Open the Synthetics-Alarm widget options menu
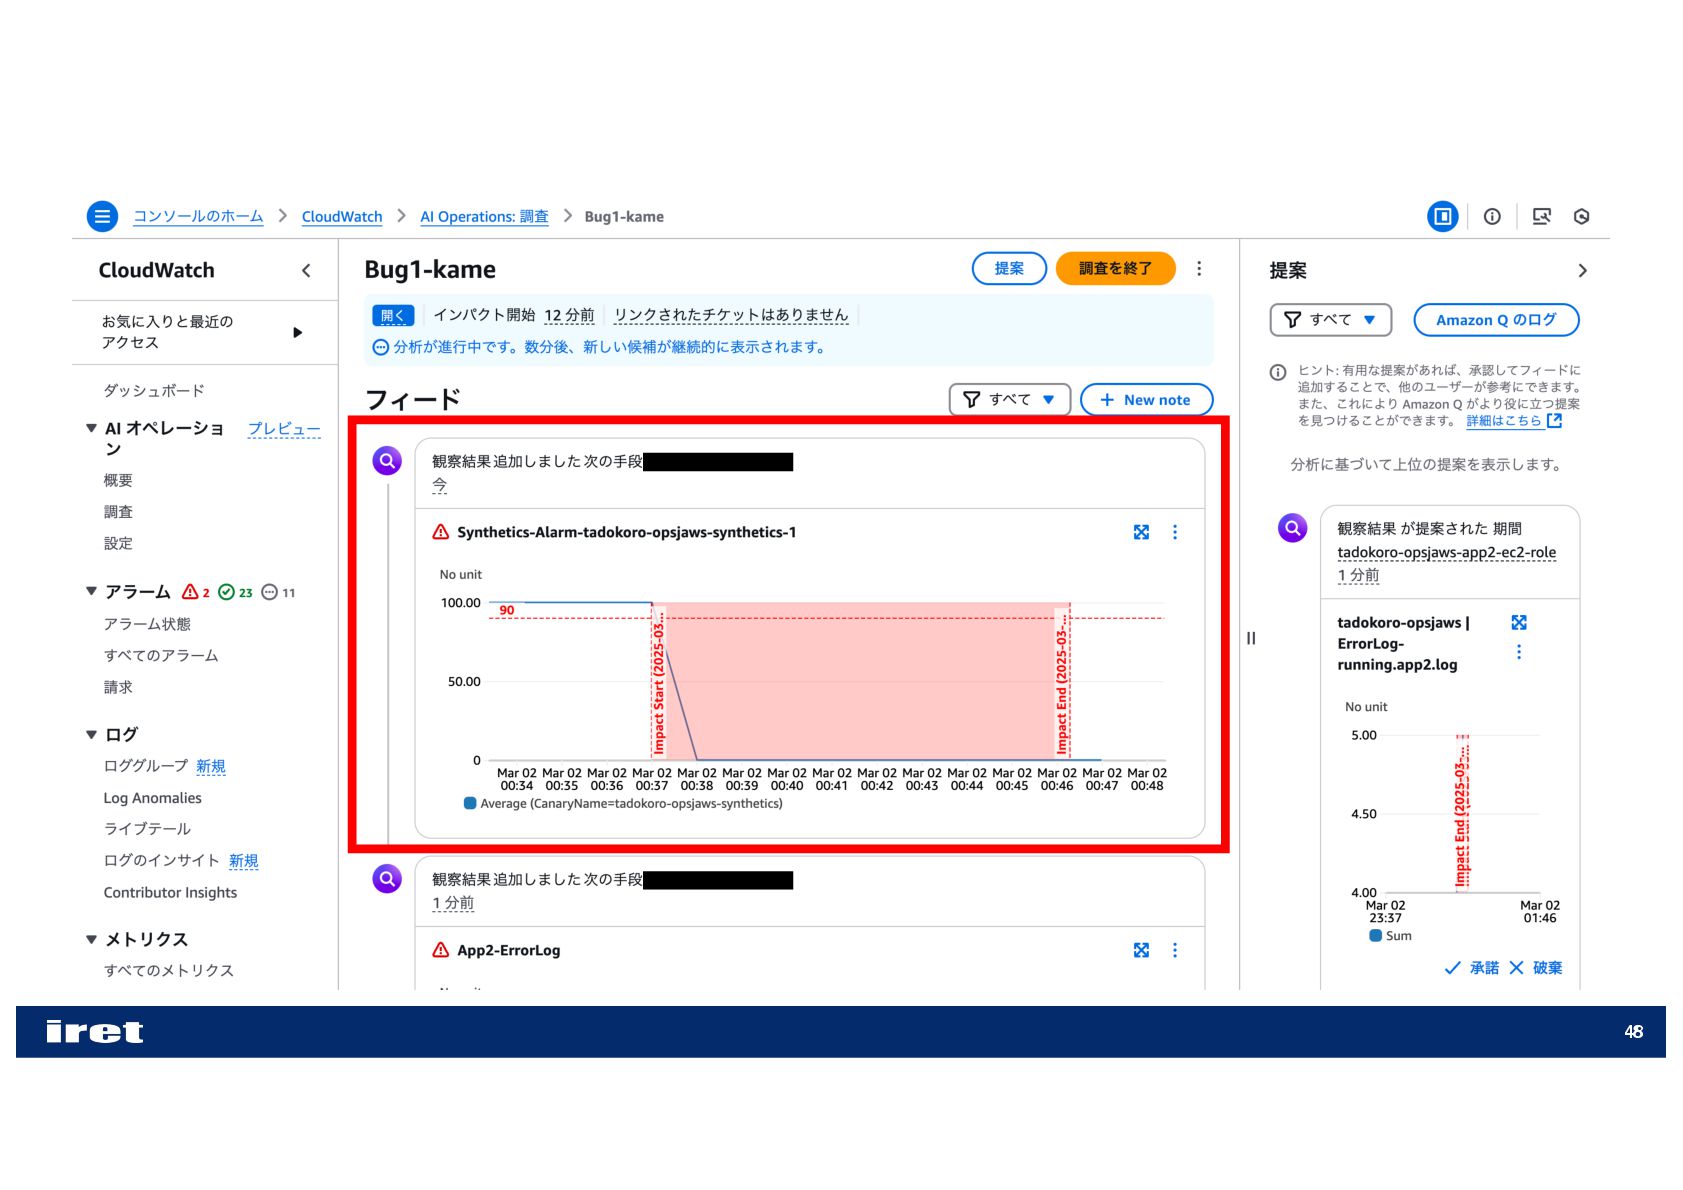This screenshot has width=1683, height=1190. (1175, 532)
